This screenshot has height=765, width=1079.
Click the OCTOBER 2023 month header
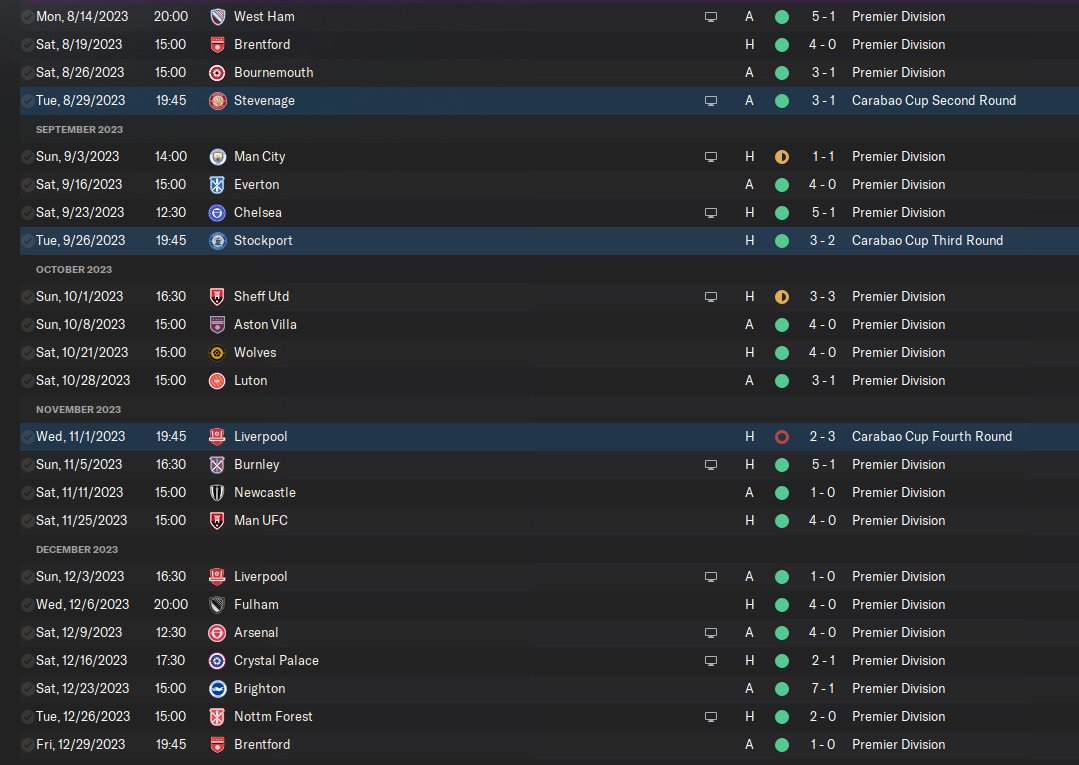(x=74, y=270)
